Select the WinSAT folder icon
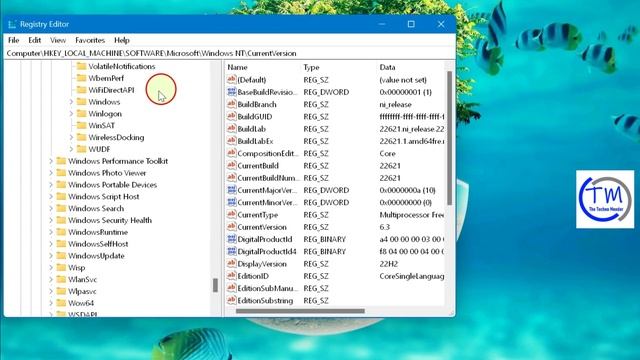 coord(81,125)
